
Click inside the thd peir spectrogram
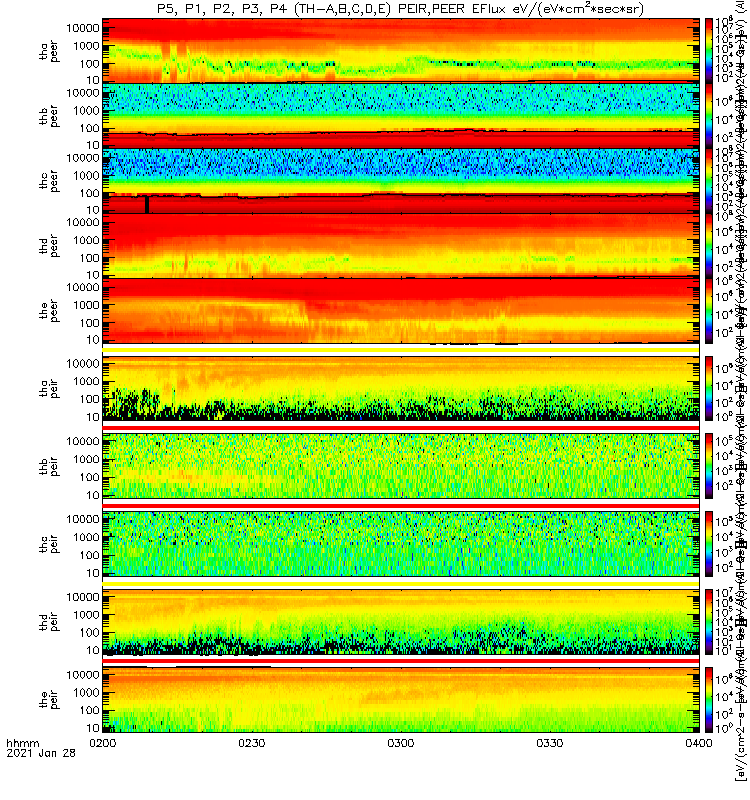click(x=401, y=622)
